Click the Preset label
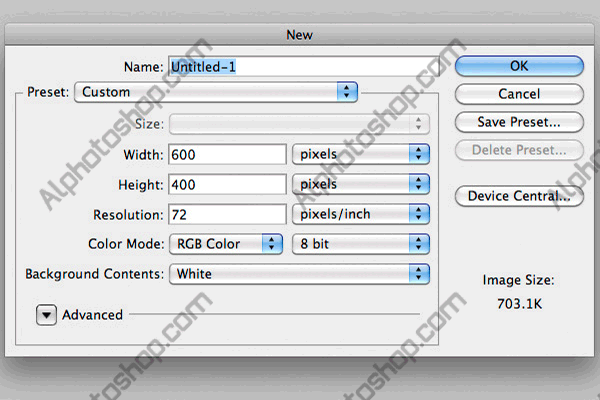This screenshot has height=400, width=600. tap(48, 92)
